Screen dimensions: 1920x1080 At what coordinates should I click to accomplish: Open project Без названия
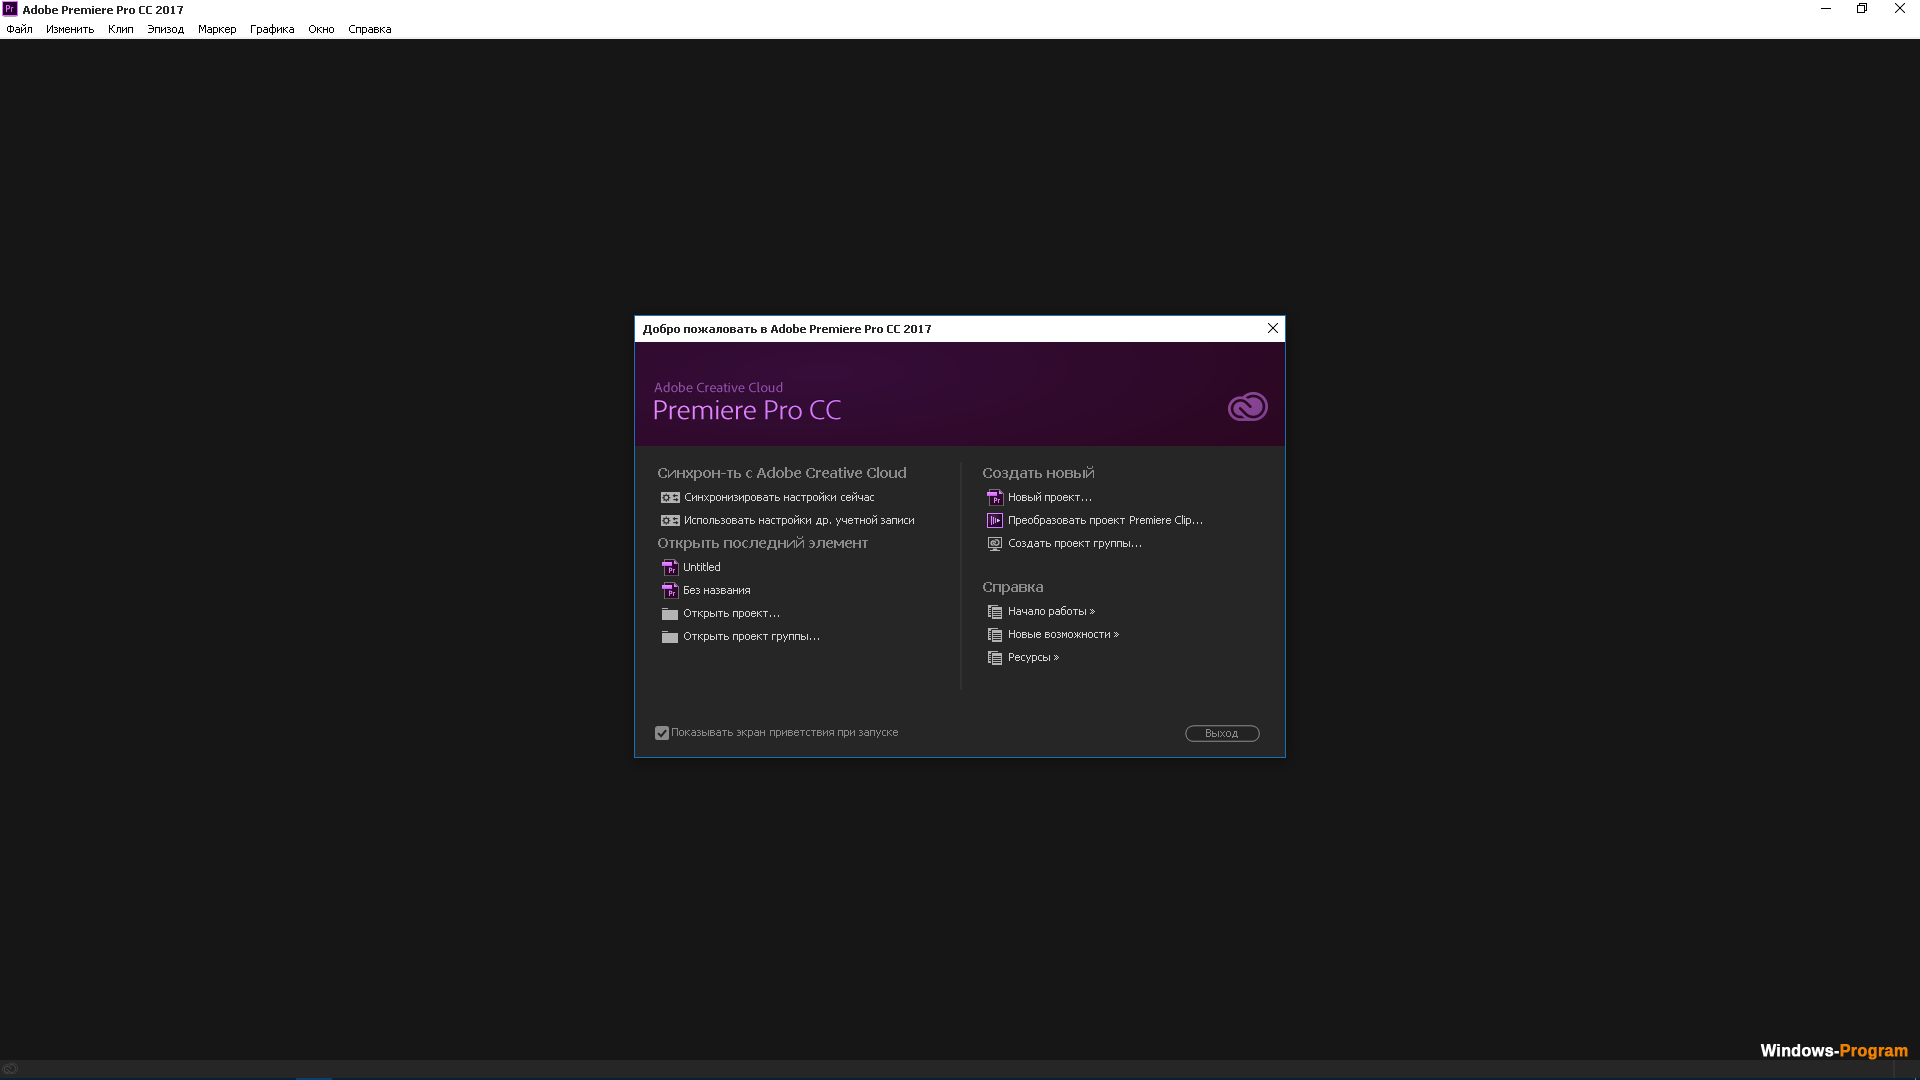pos(715,589)
